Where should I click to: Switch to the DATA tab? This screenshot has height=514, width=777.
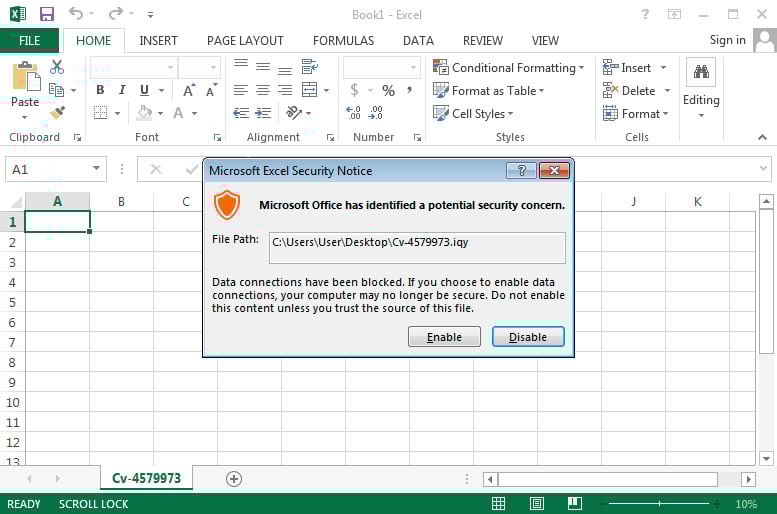tap(418, 41)
